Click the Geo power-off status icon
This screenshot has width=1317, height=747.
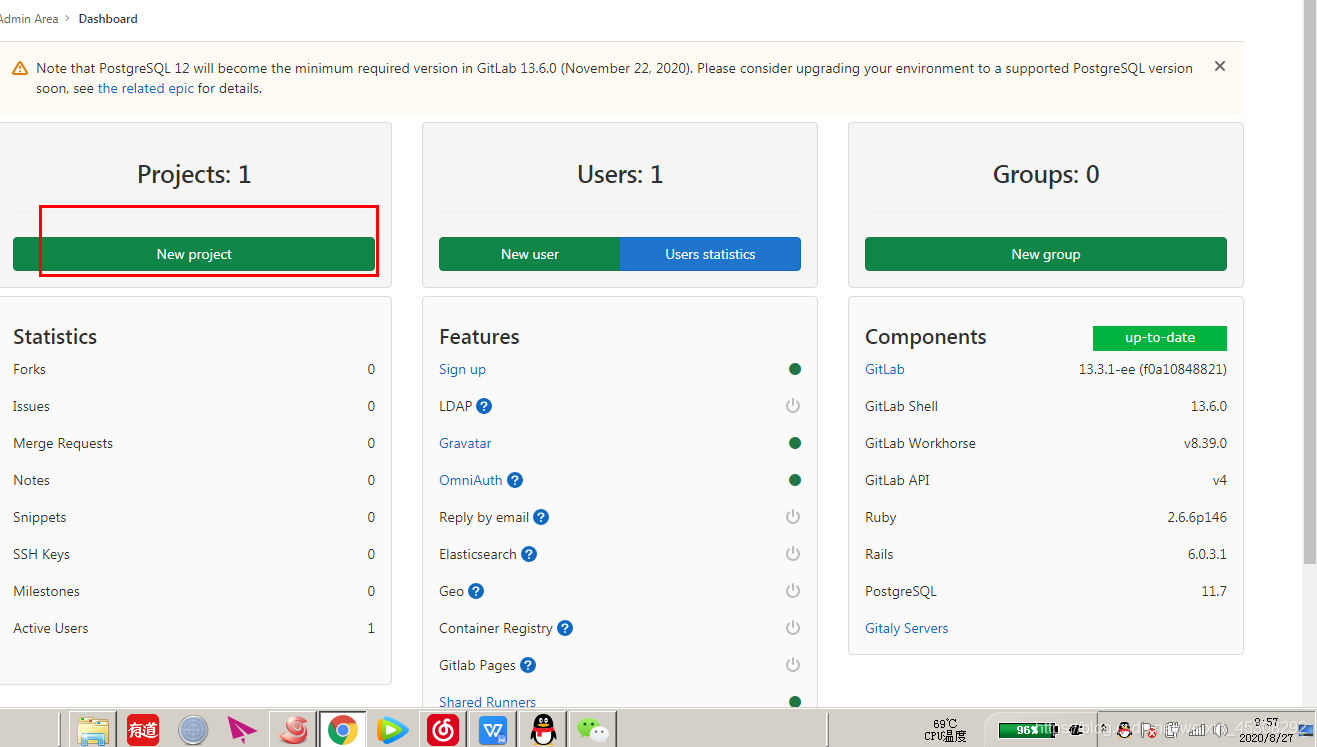point(793,591)
